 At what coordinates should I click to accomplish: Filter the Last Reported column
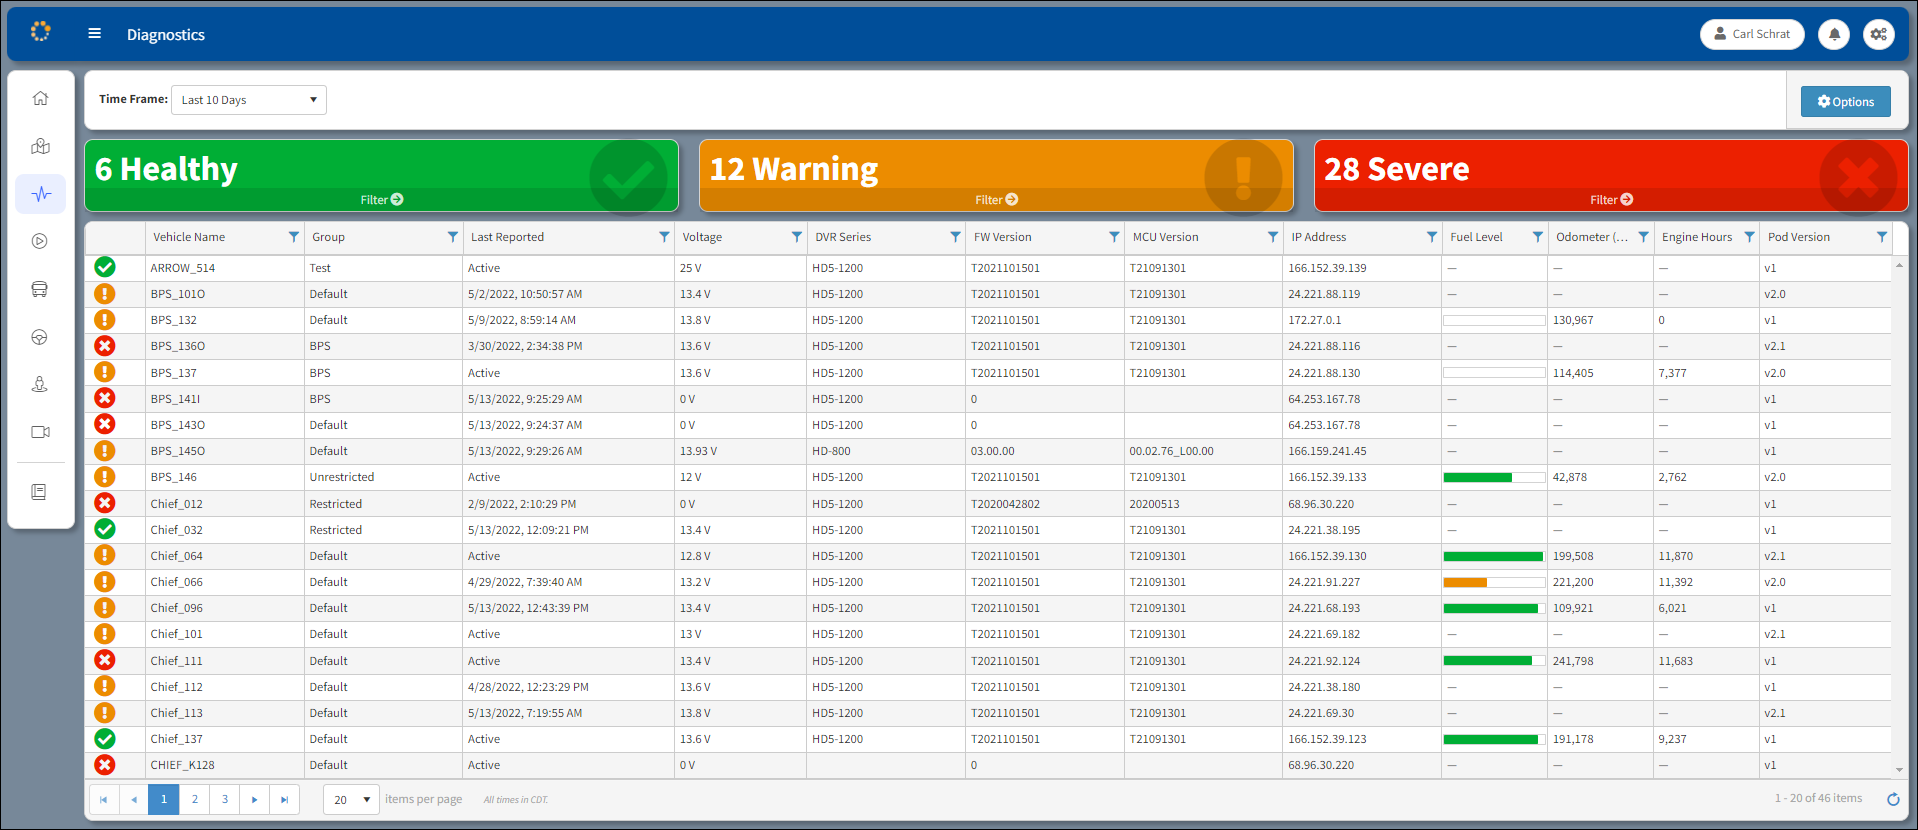point(664,237)
